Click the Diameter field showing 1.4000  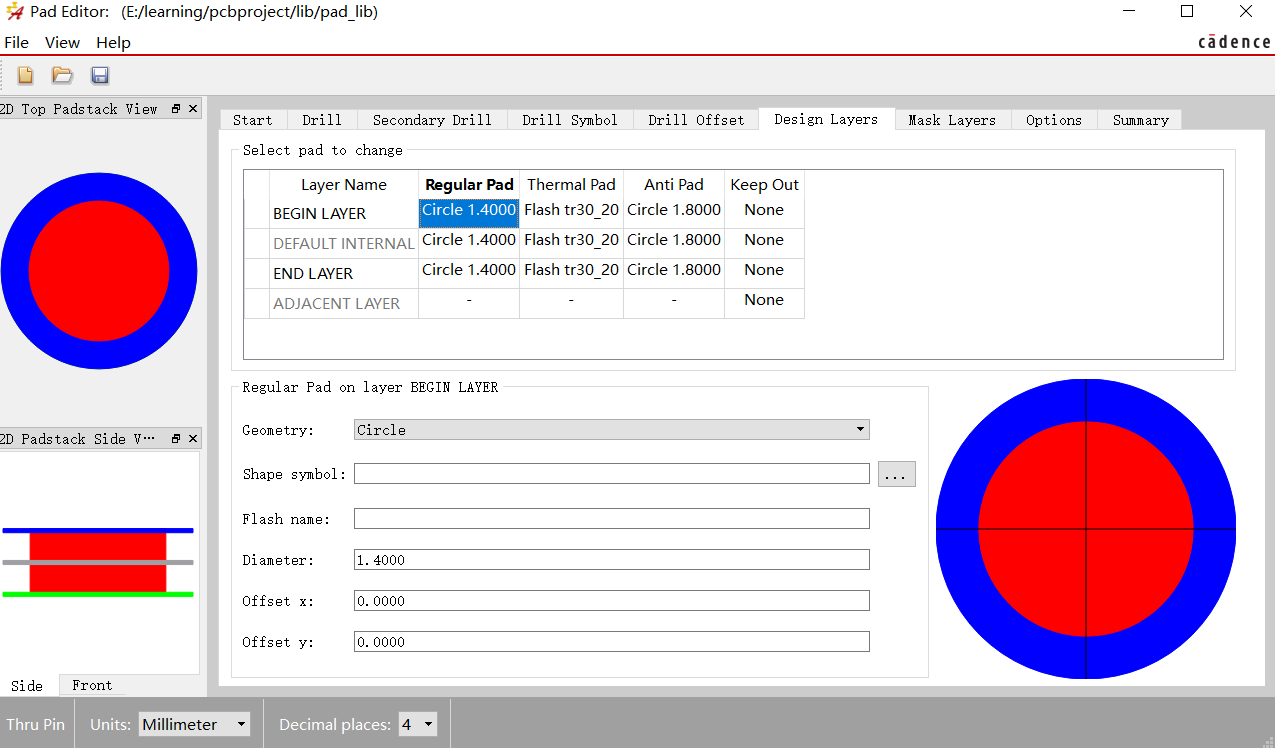[612, 560]
